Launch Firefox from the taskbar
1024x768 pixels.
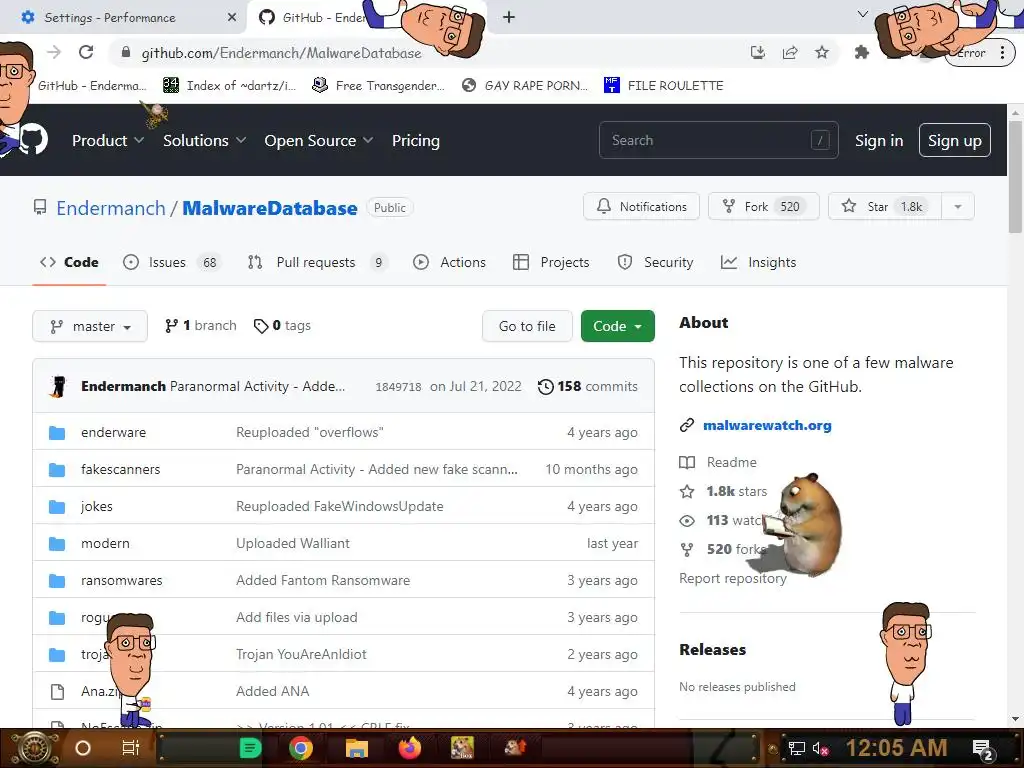(410, 748)
